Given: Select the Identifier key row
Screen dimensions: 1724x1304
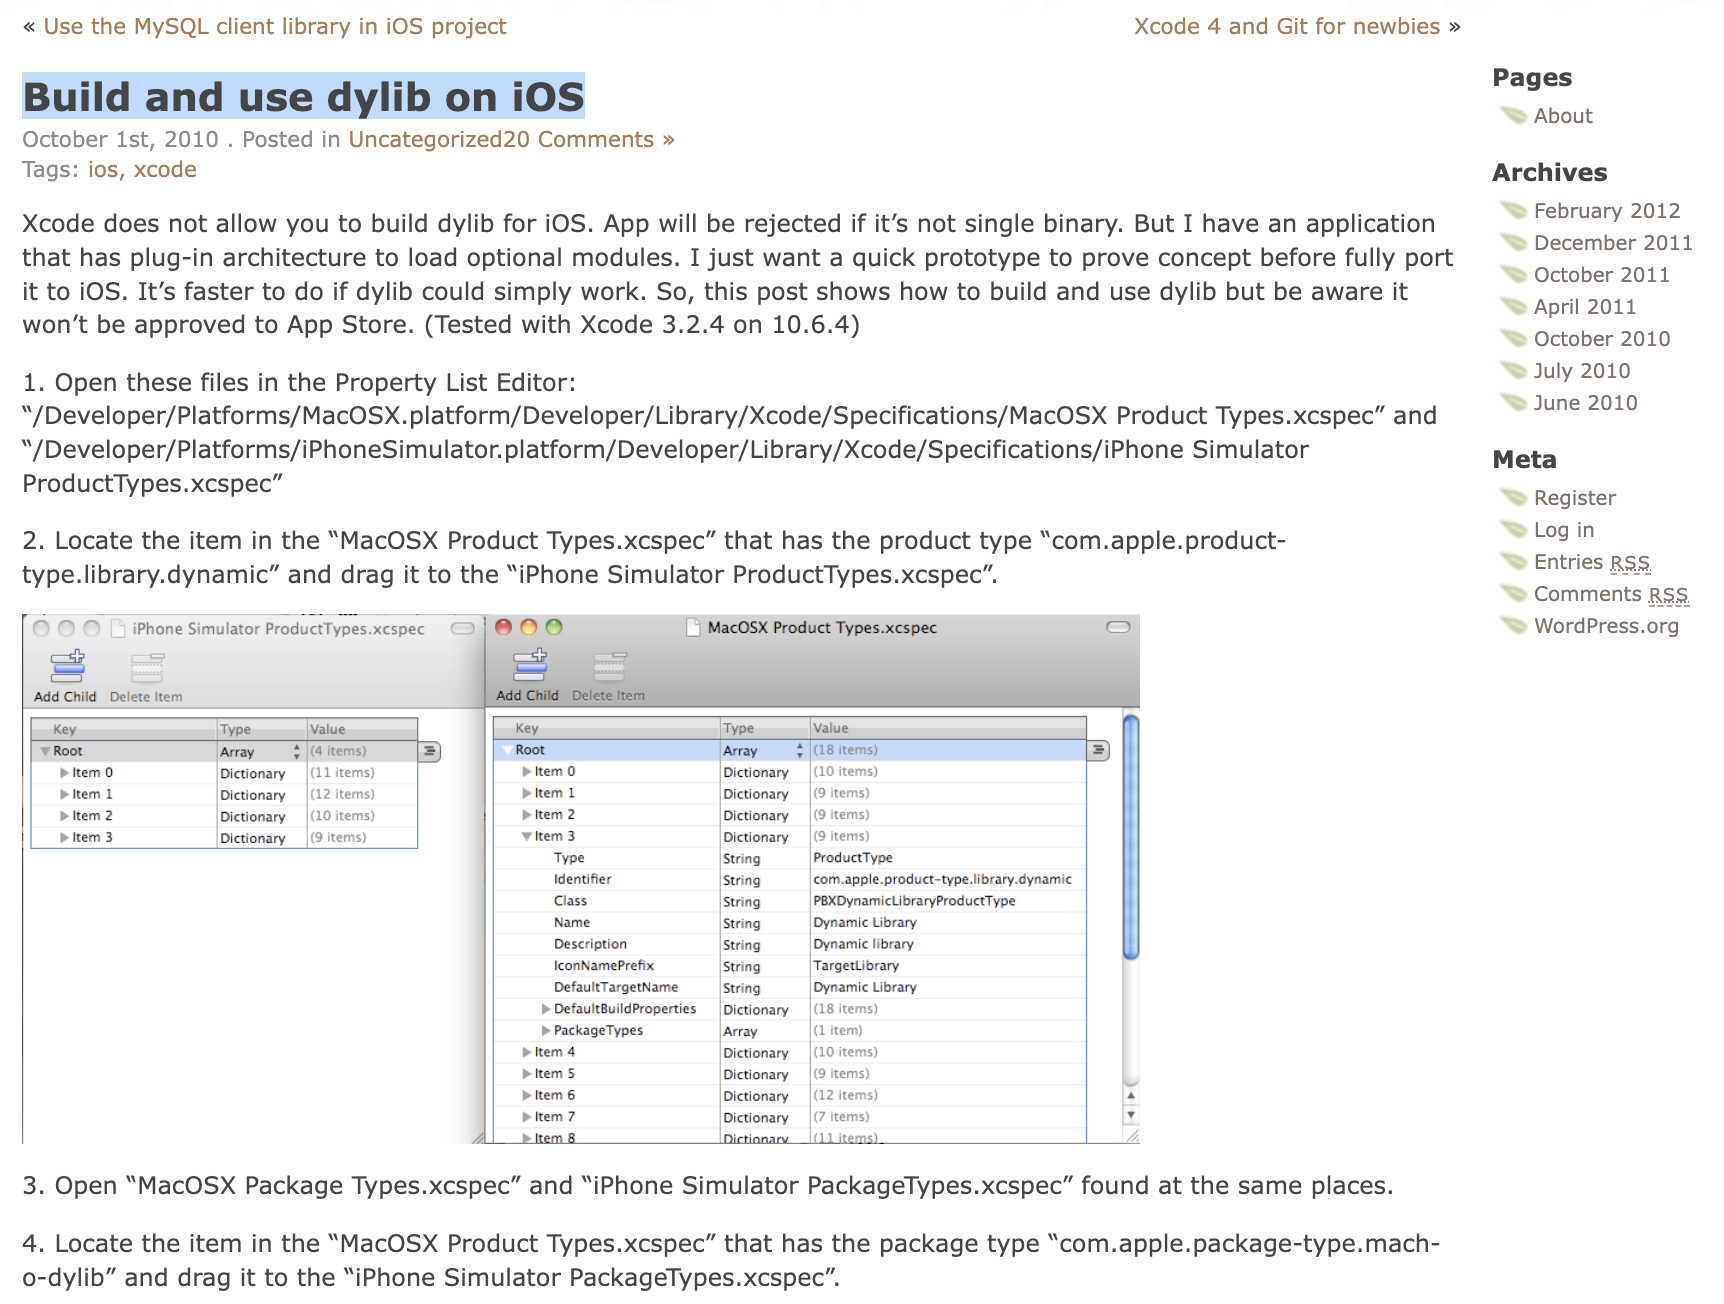Looking at the screenshot, I should 790,880.
